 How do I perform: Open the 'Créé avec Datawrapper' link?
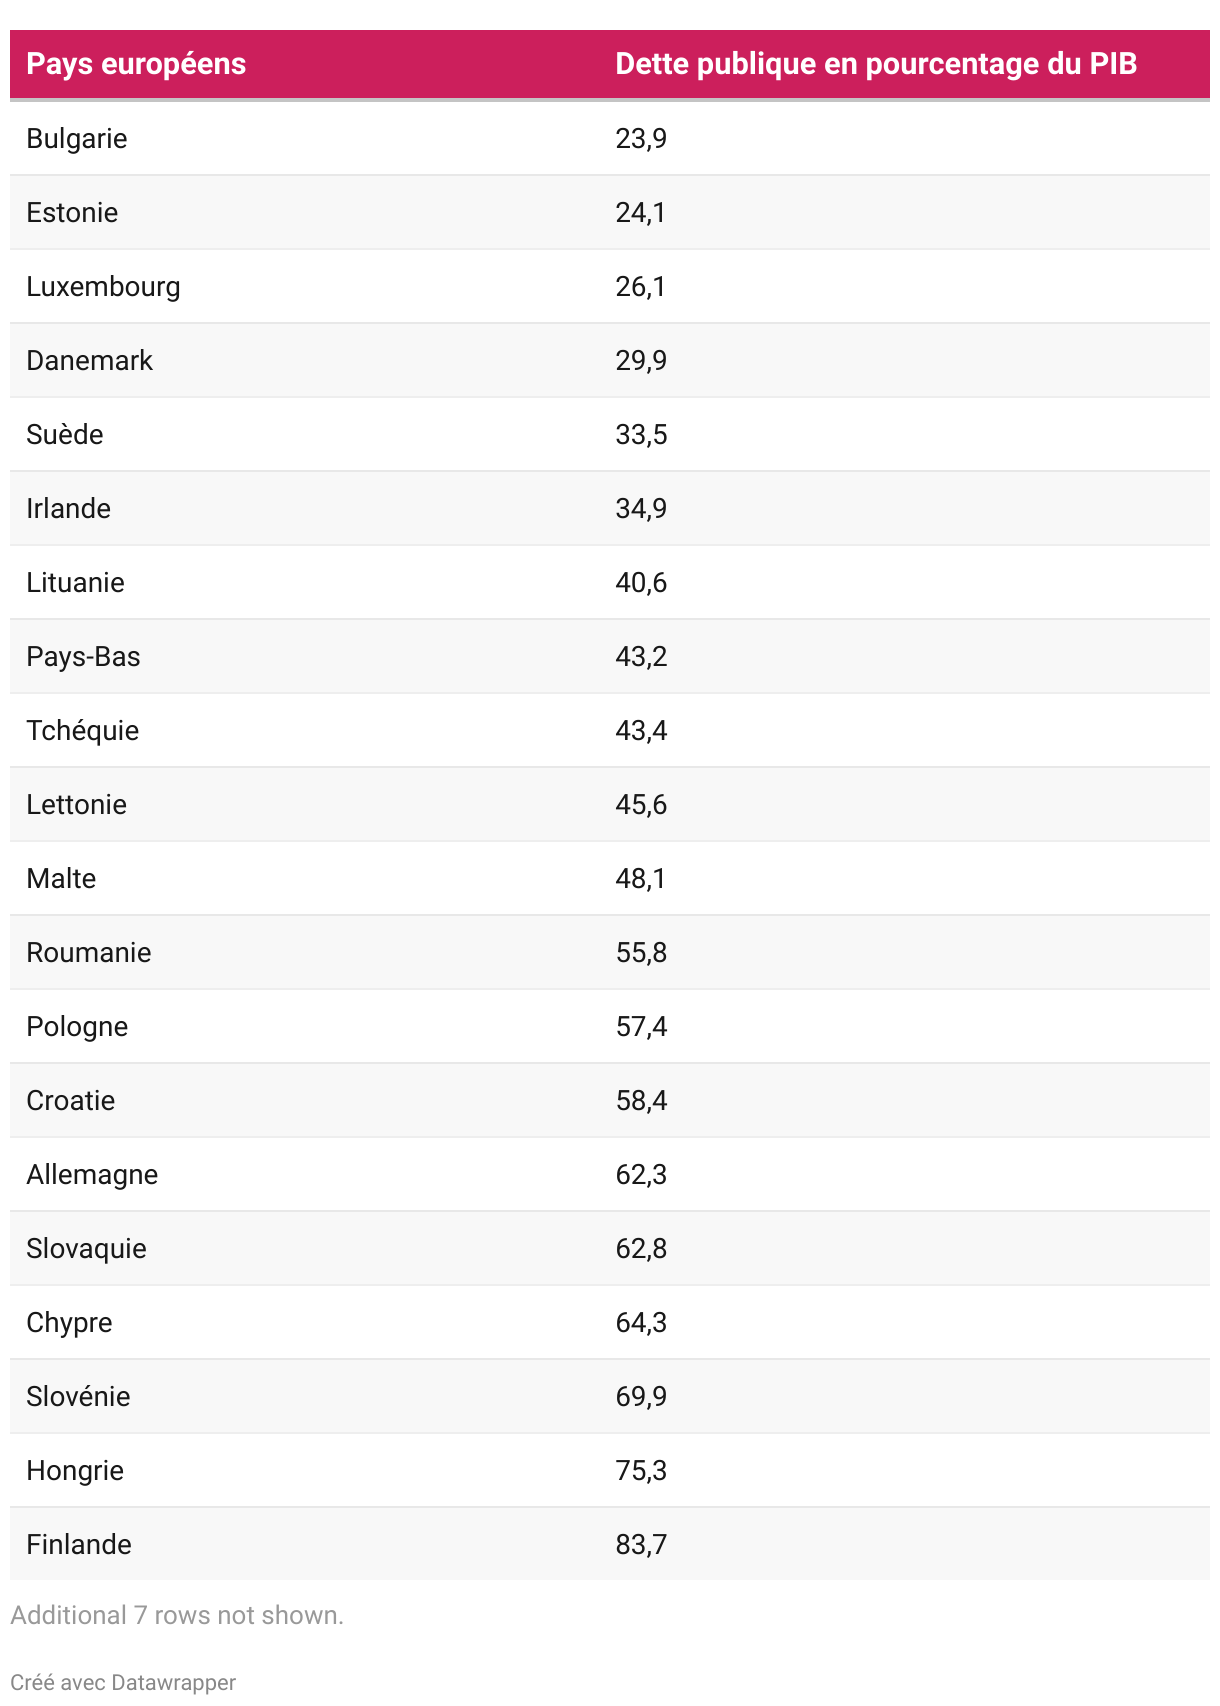tap(123, 1683)
